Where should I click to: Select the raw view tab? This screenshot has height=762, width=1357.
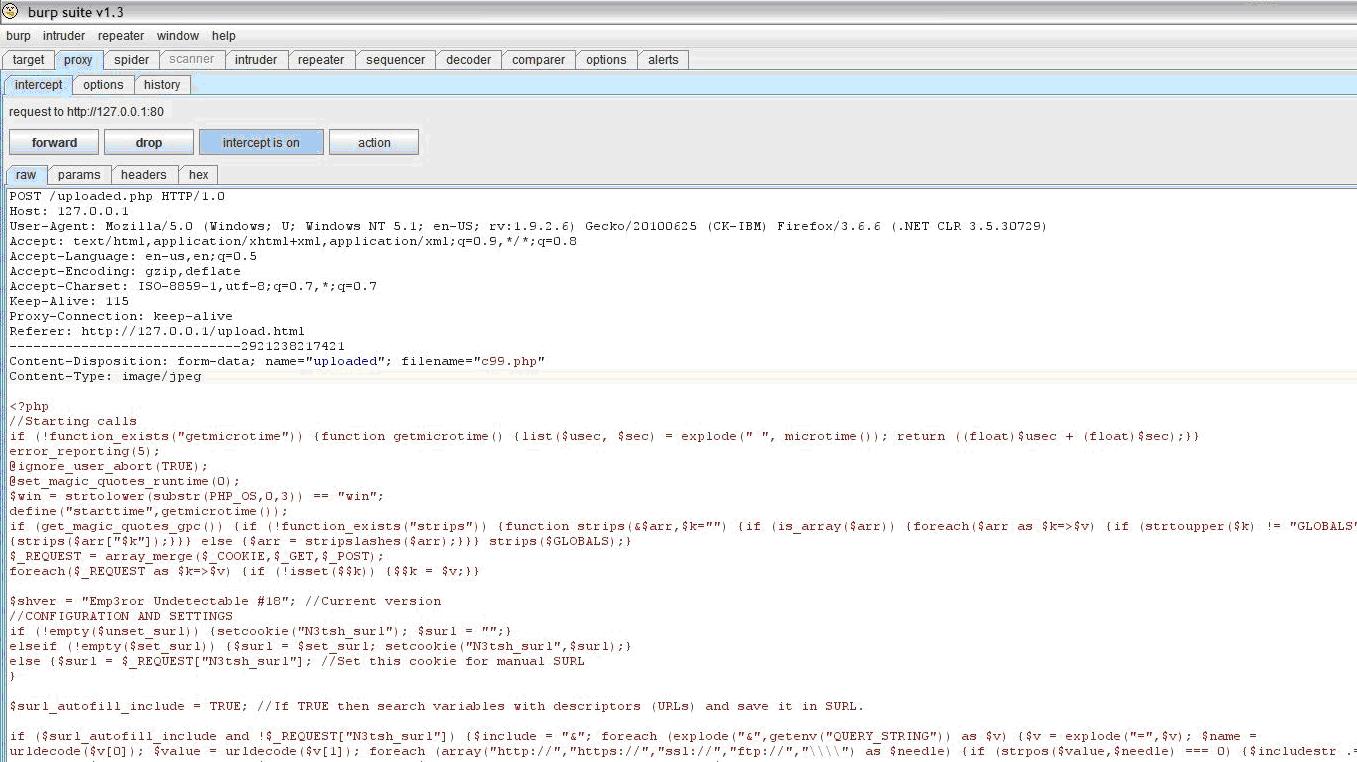[26, 175]
